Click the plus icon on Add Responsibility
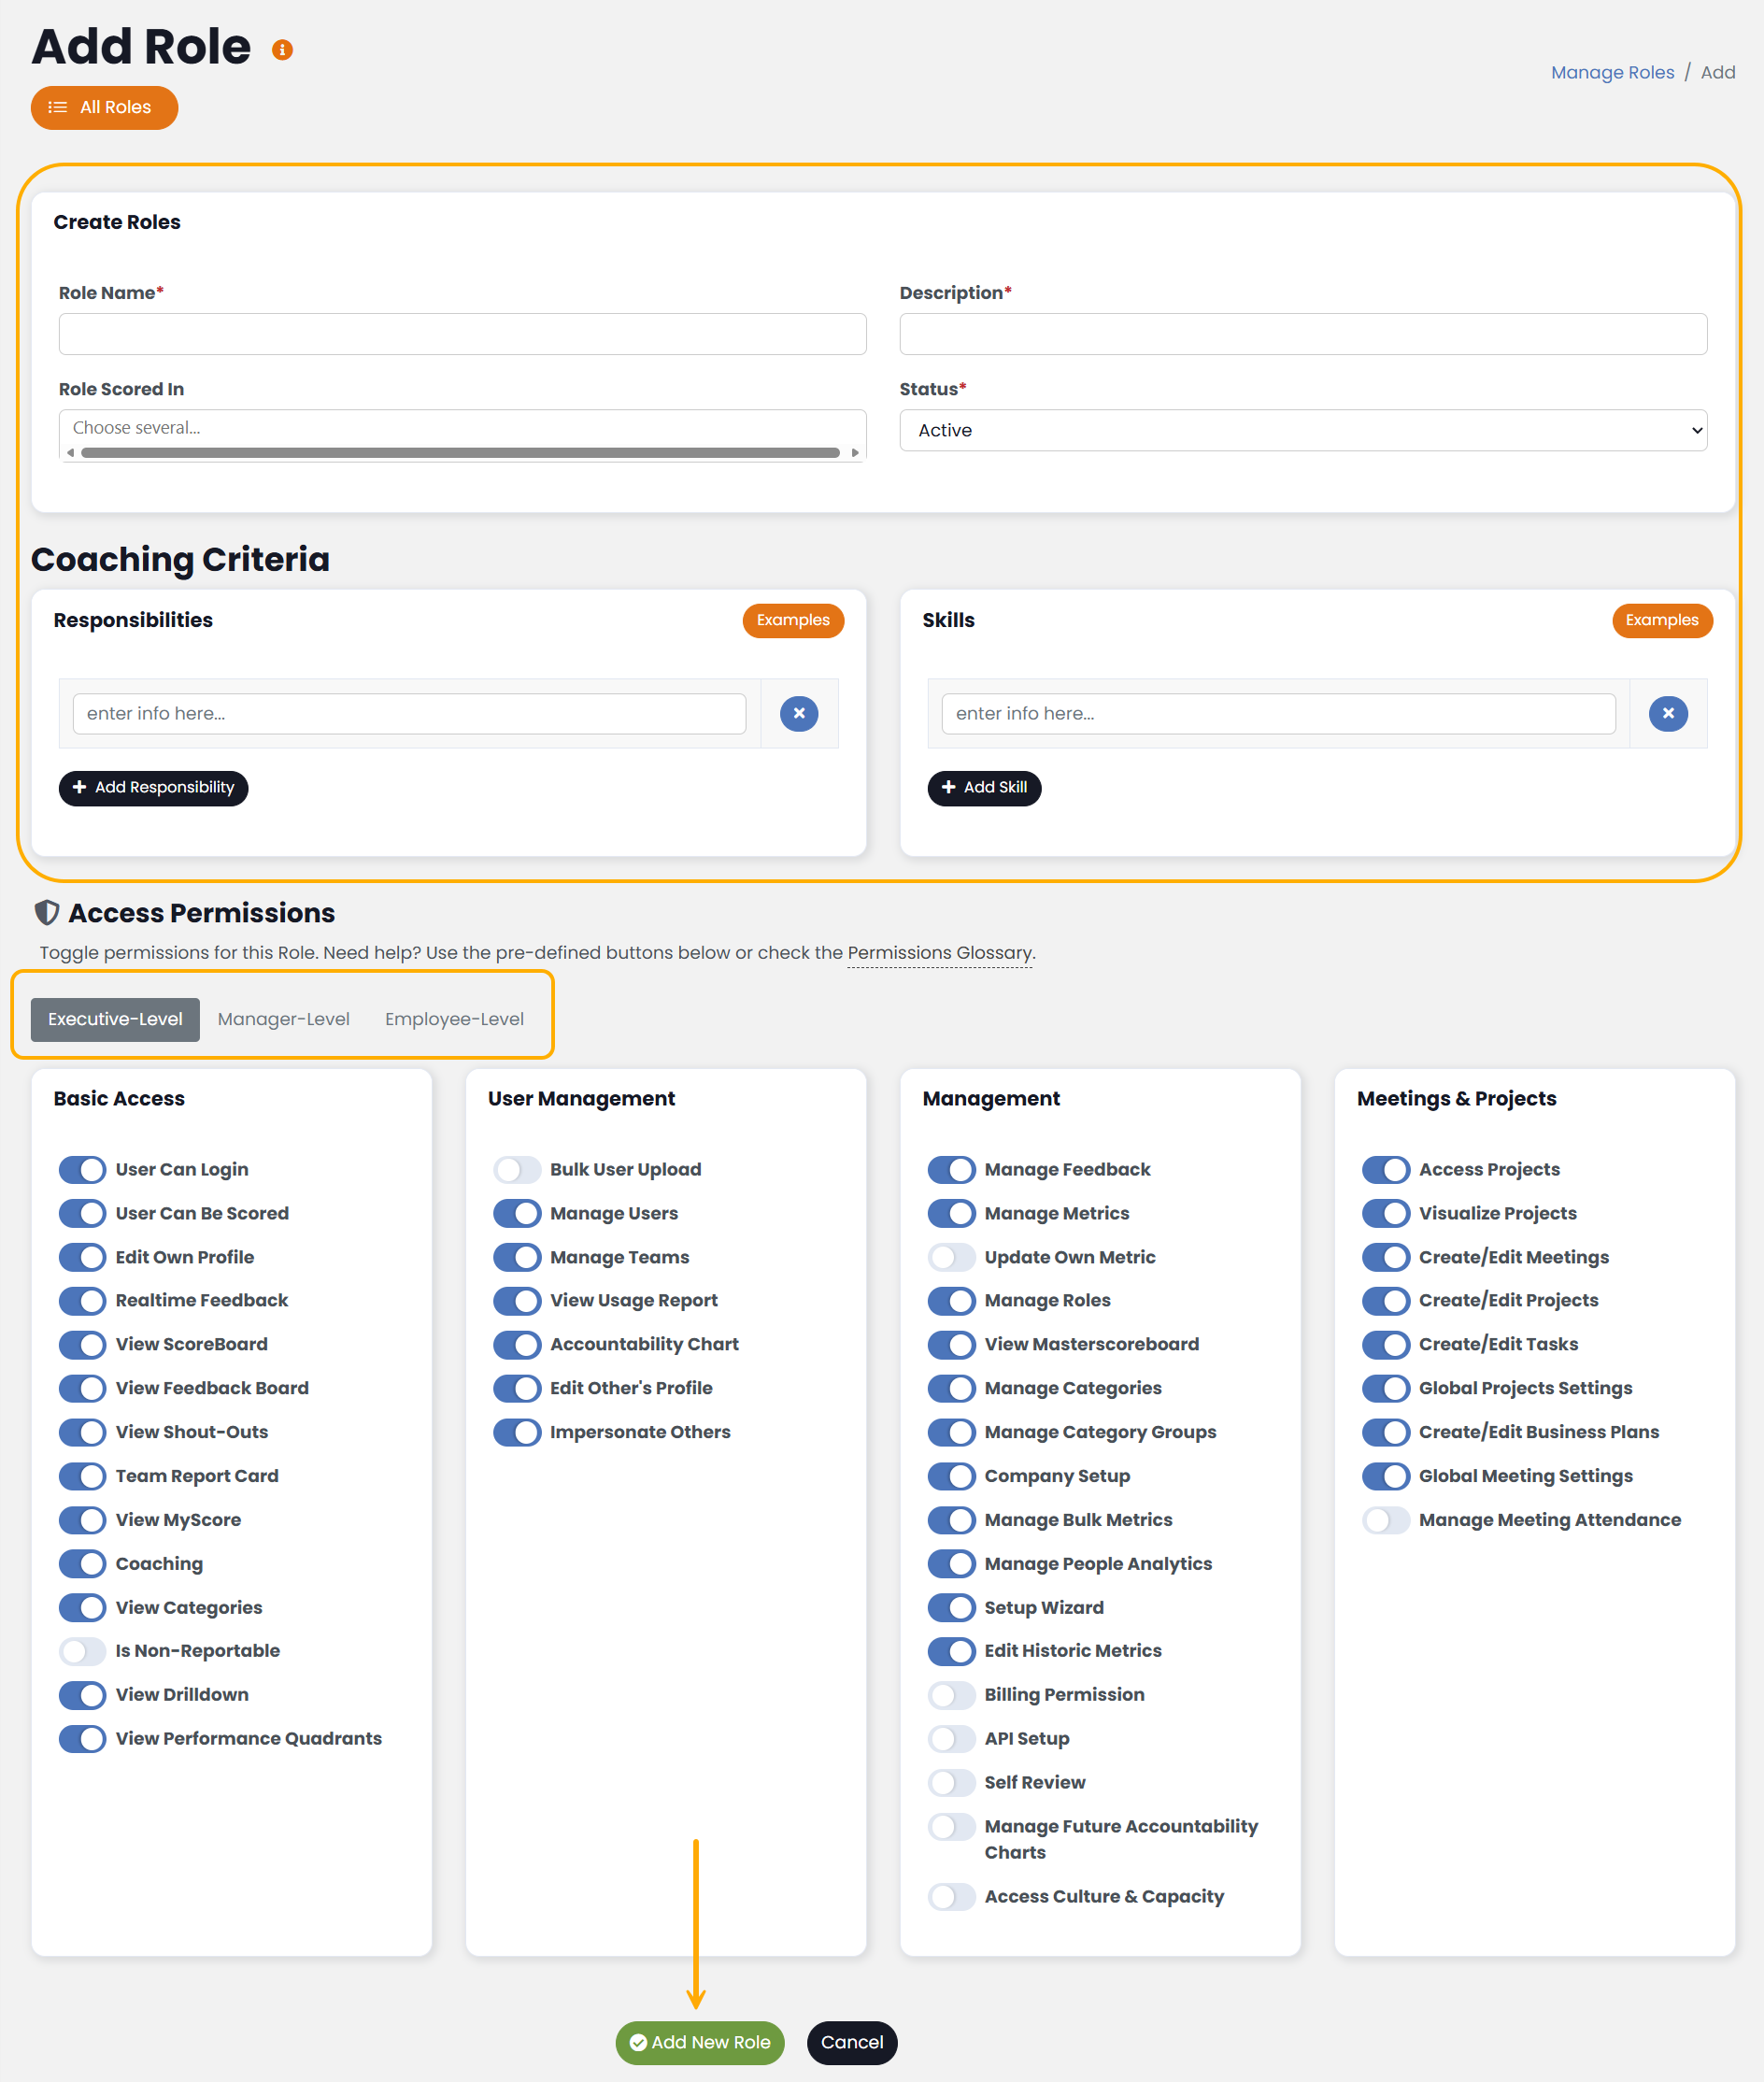 tap(80, 787)
